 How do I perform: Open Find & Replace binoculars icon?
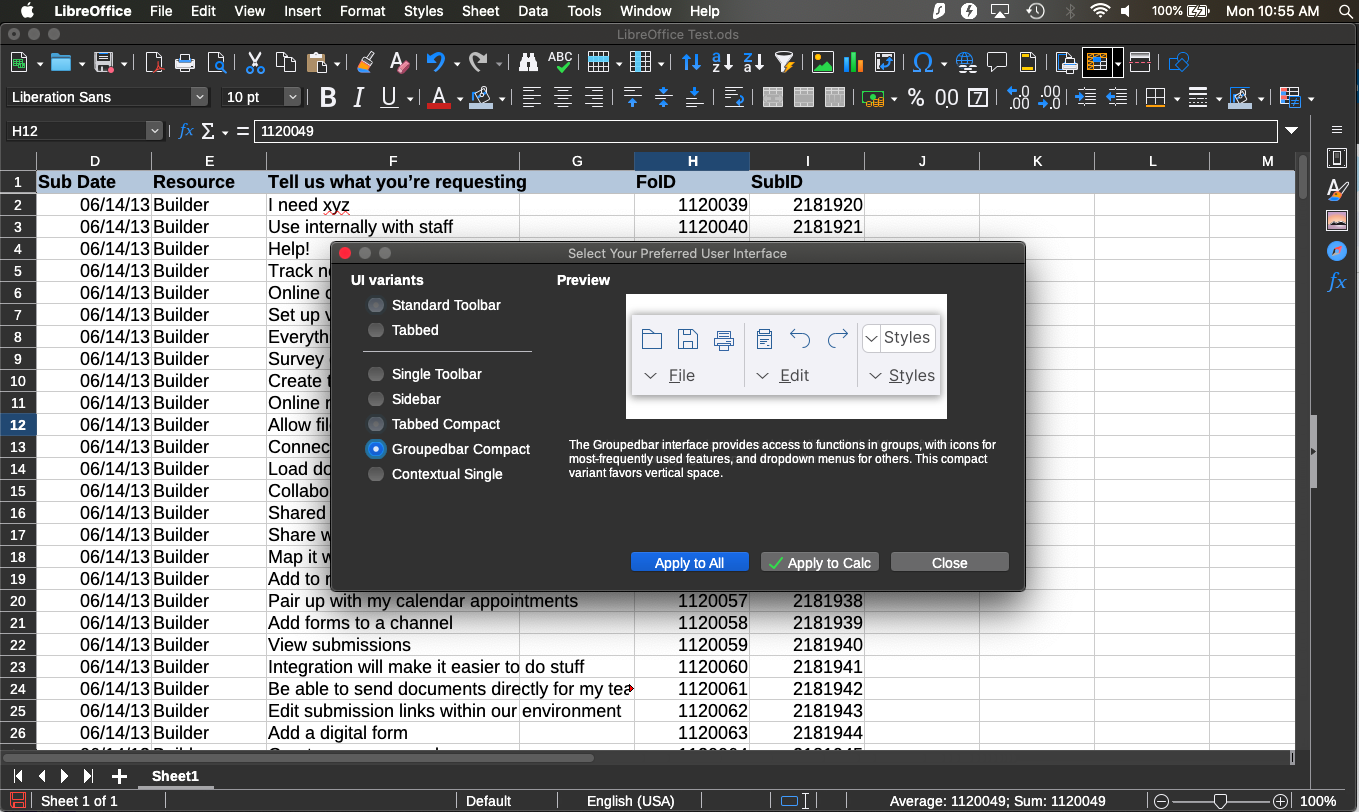click(529, 63)
